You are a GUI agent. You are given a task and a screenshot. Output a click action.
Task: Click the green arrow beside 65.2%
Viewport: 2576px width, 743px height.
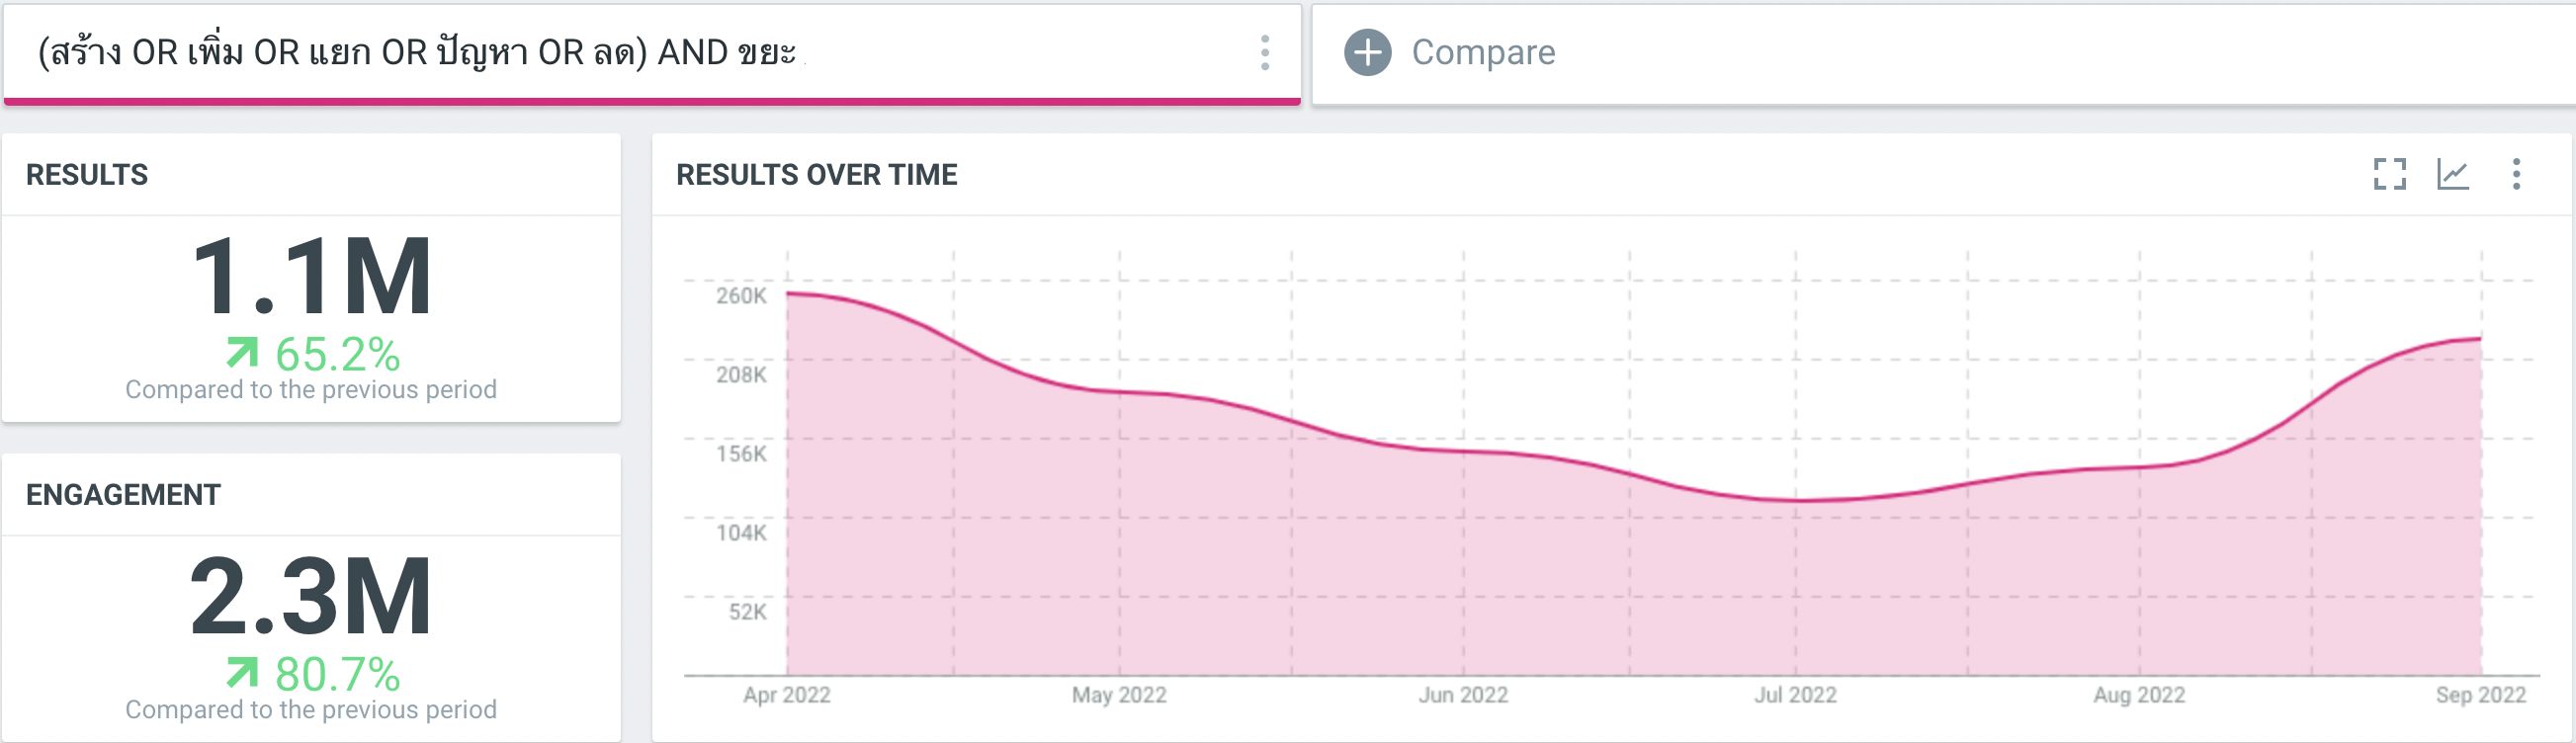coord(242,353)
